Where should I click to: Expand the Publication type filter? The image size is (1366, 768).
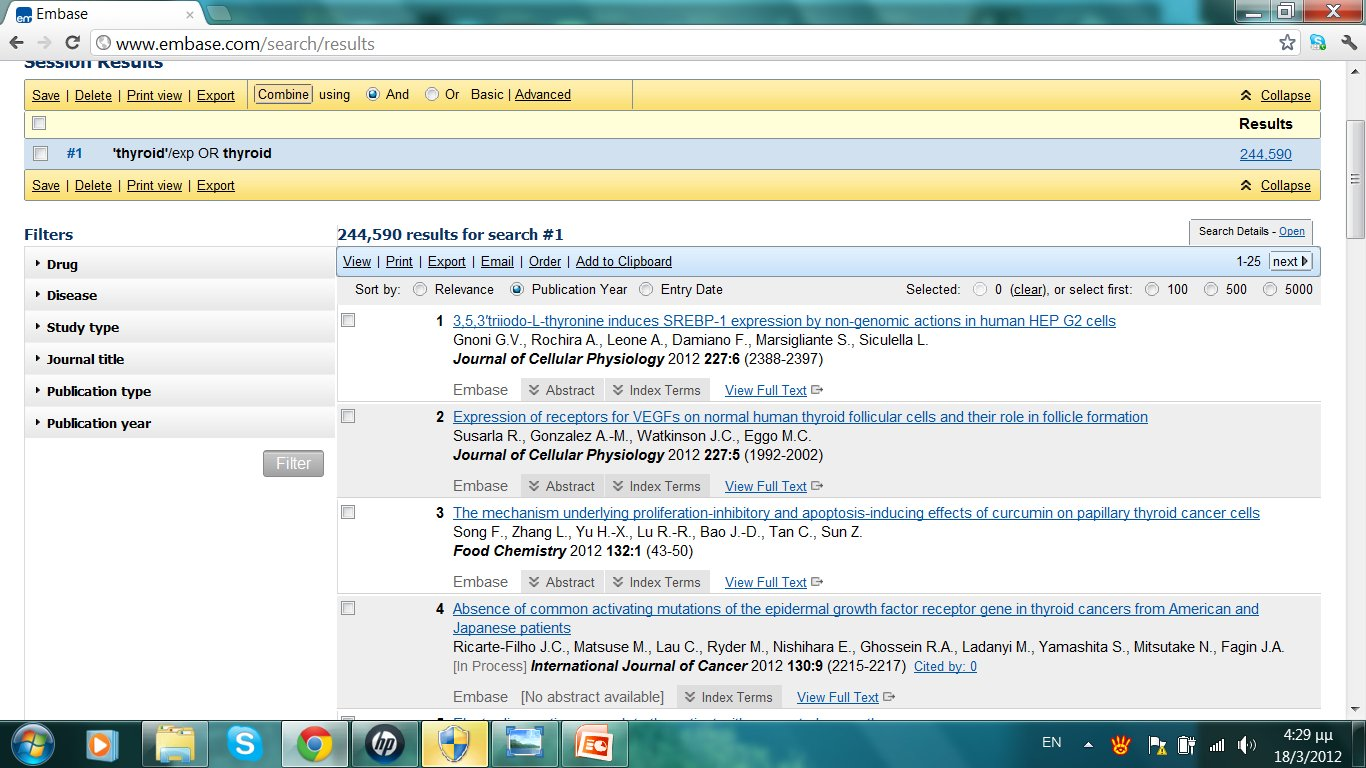pyautogui.click(x=180, y=391)
